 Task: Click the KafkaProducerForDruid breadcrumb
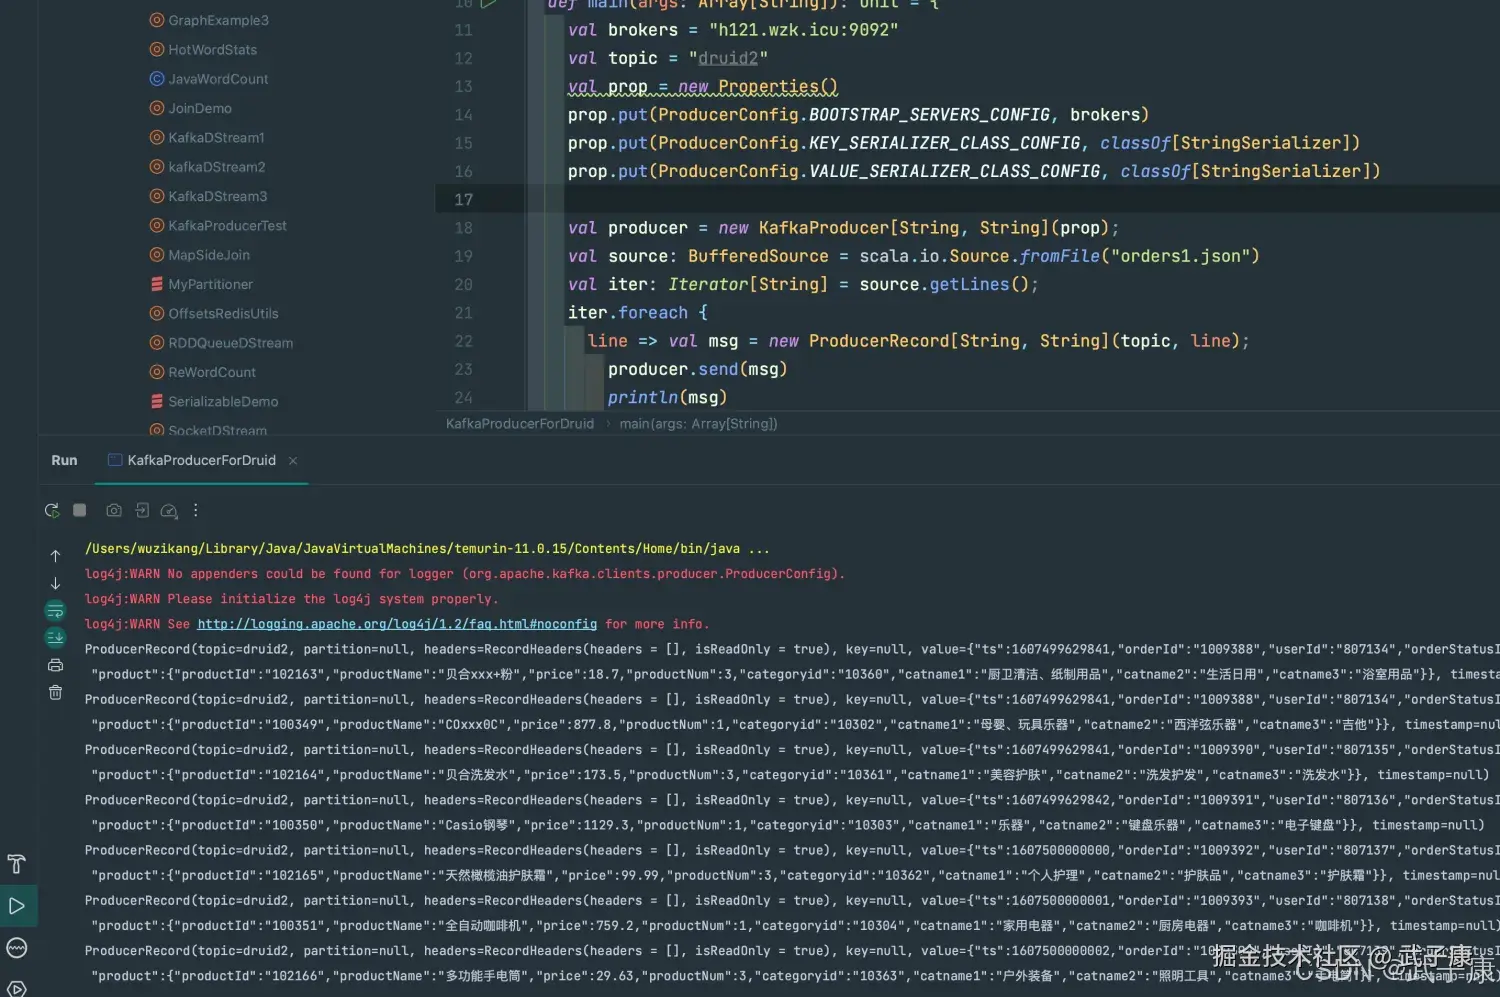click(x=520, y=424)
